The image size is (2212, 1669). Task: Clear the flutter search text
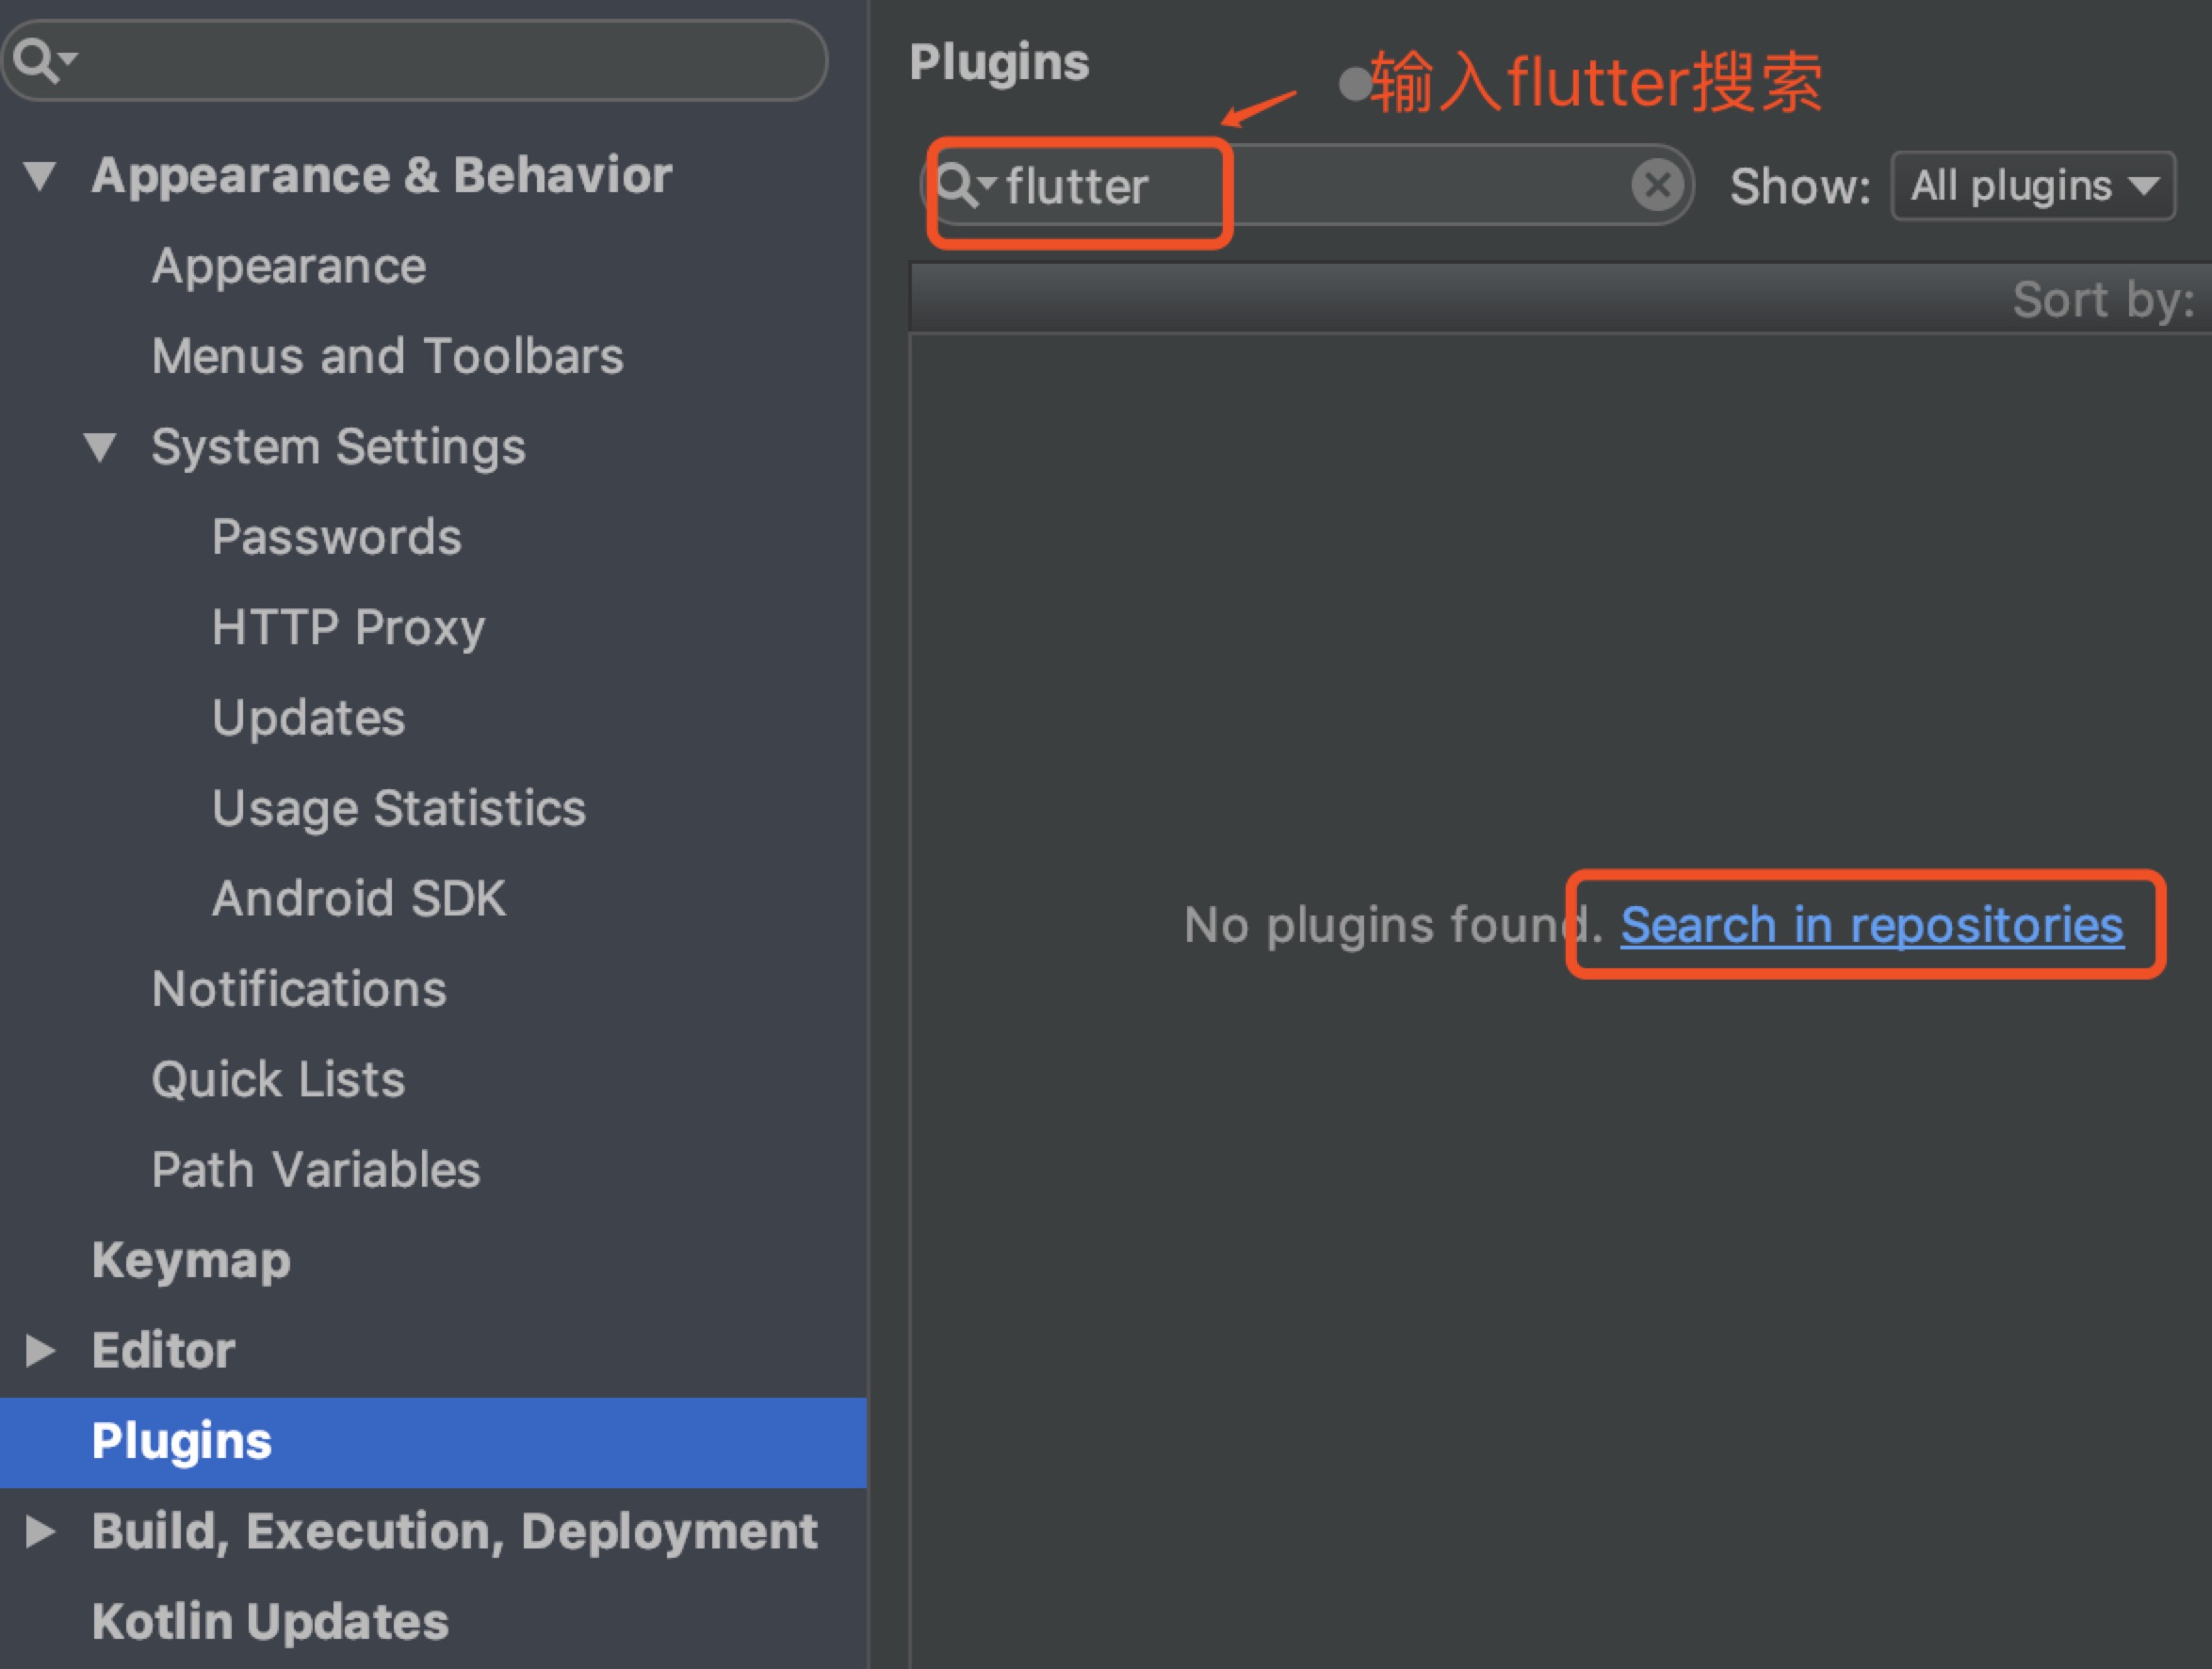click(1656, 185)
